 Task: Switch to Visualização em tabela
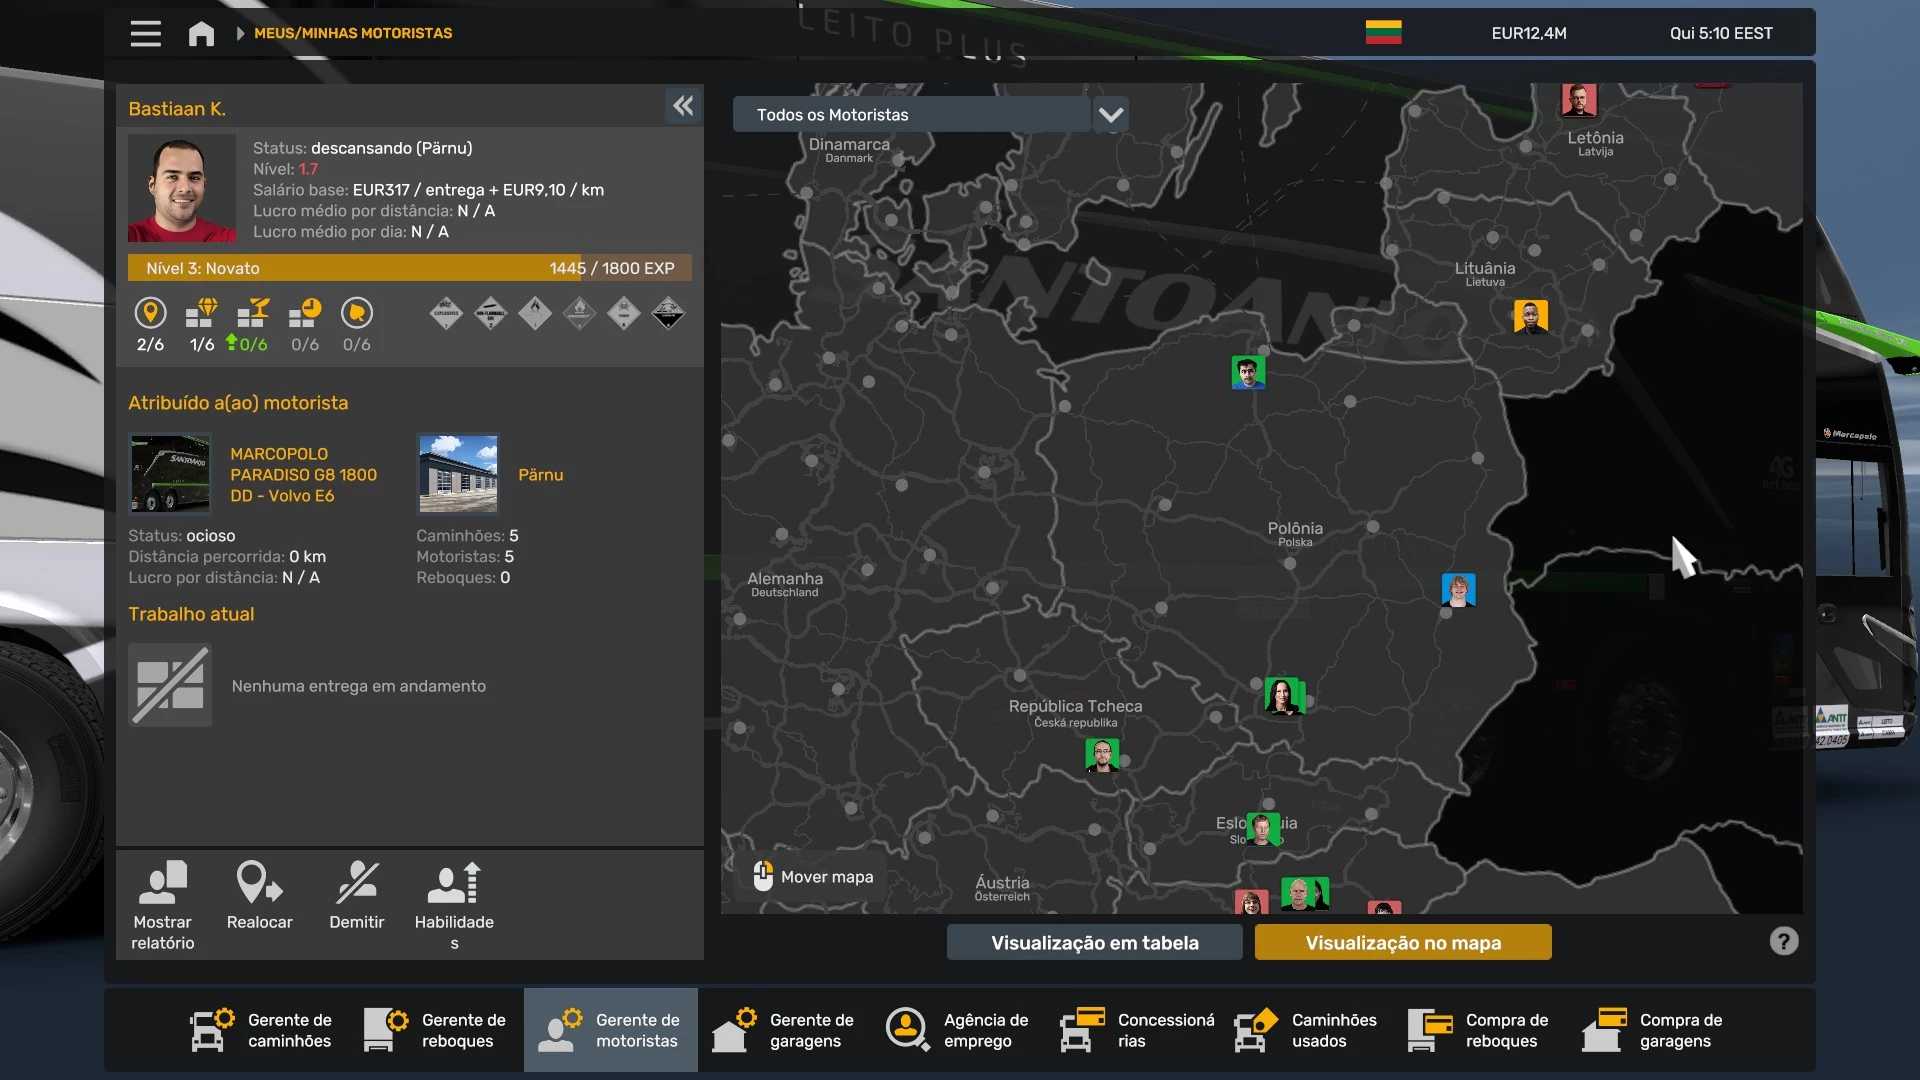[1094, 942]
